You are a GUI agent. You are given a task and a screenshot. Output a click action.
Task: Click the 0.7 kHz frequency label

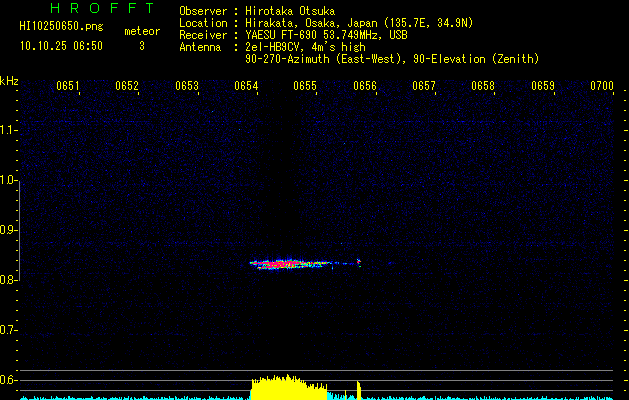click(x=8, y=330)
